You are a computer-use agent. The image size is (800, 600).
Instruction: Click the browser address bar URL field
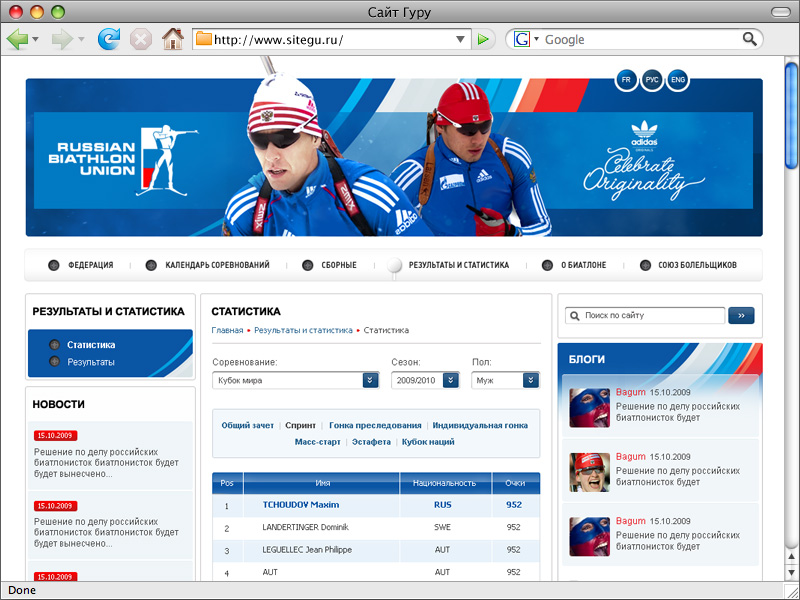[332, 39]
